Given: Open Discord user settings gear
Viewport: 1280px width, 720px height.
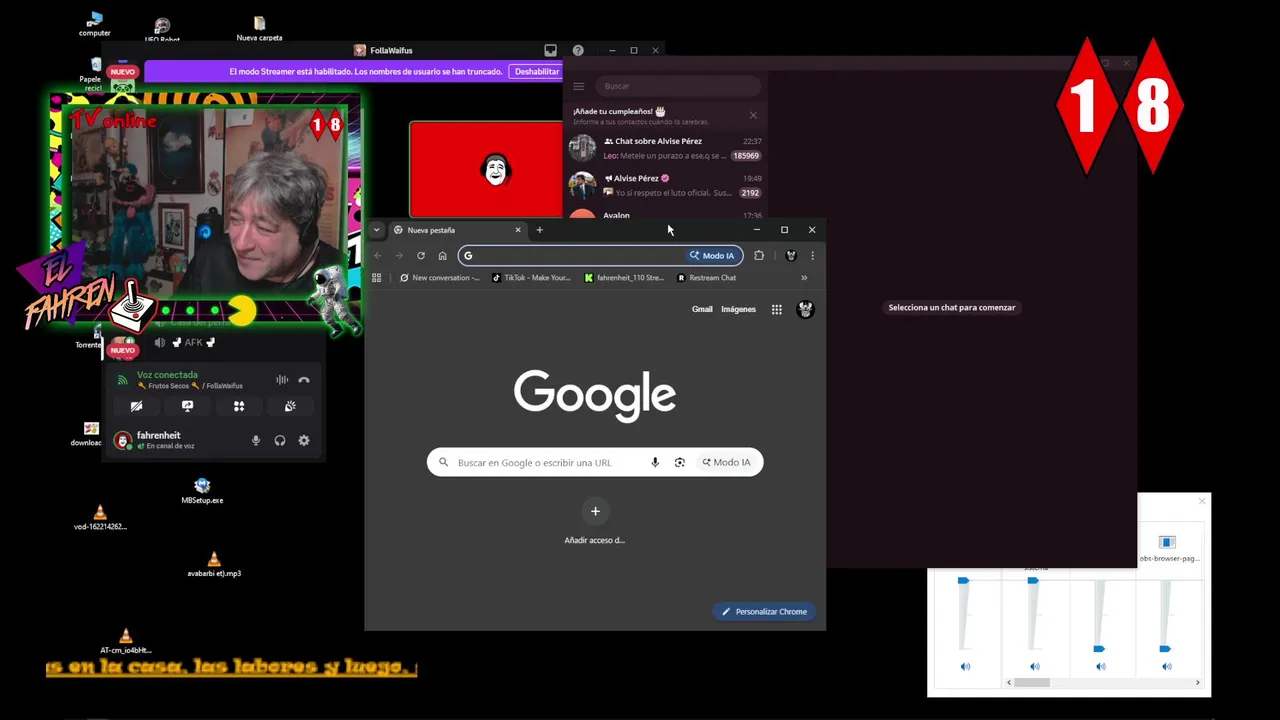Looking at the screenshot, I should pyautogui.click(x=304, y=440).
